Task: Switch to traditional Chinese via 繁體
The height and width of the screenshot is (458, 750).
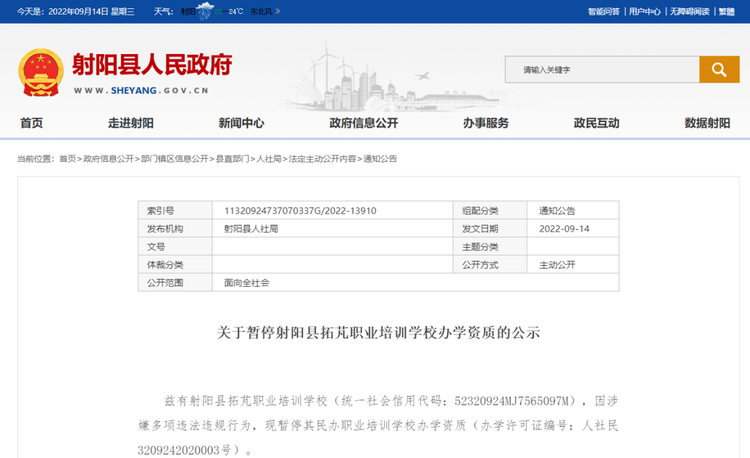Action: pos(727,11)
